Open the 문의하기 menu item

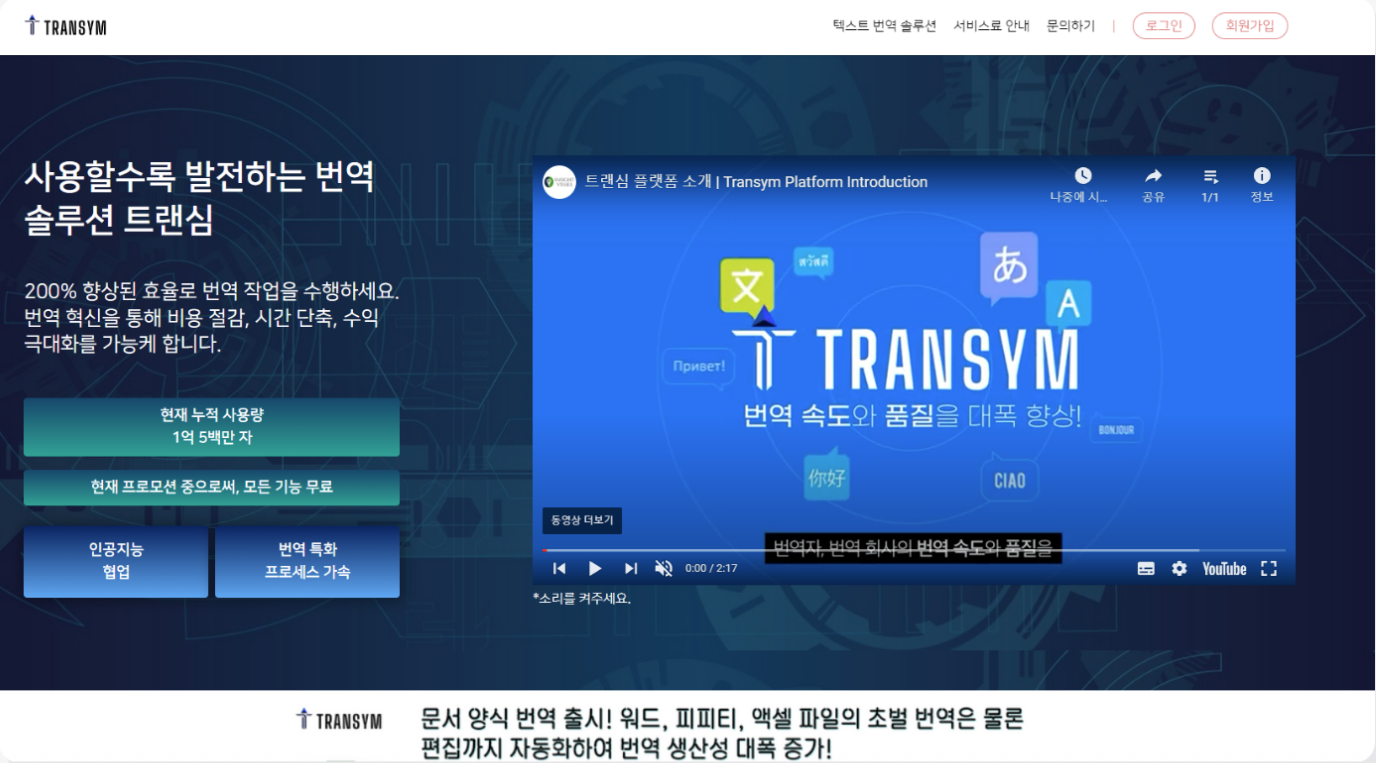coord(1070,26)
